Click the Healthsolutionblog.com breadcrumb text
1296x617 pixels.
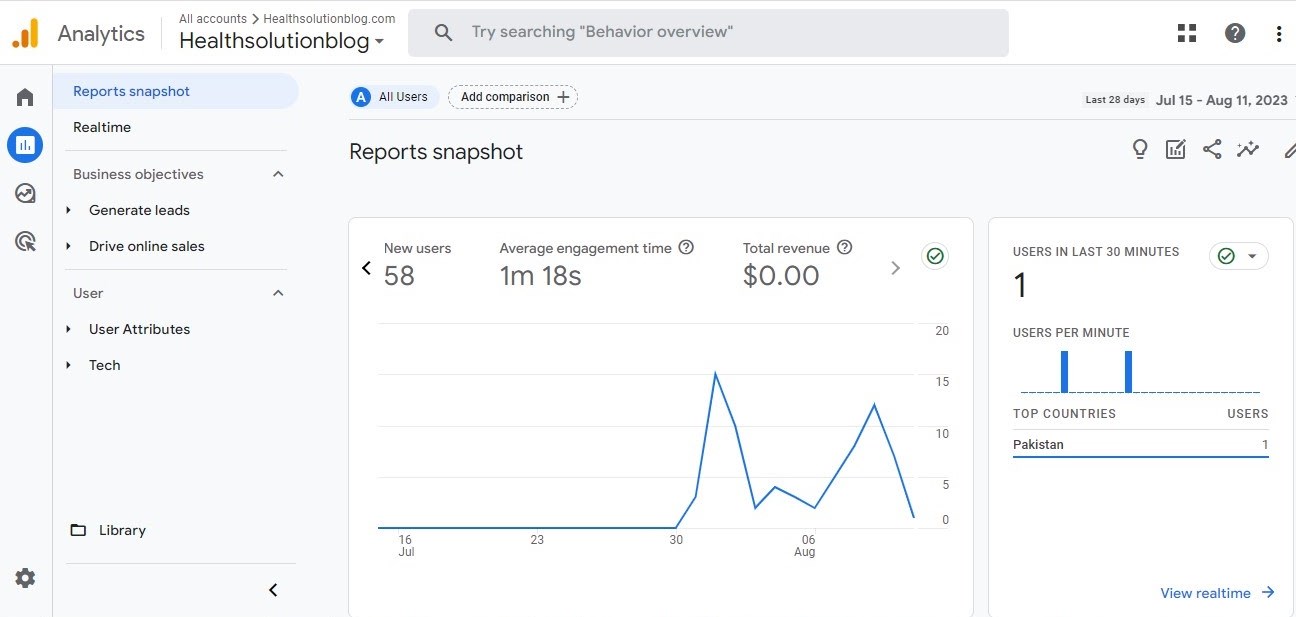coord(329,18)
